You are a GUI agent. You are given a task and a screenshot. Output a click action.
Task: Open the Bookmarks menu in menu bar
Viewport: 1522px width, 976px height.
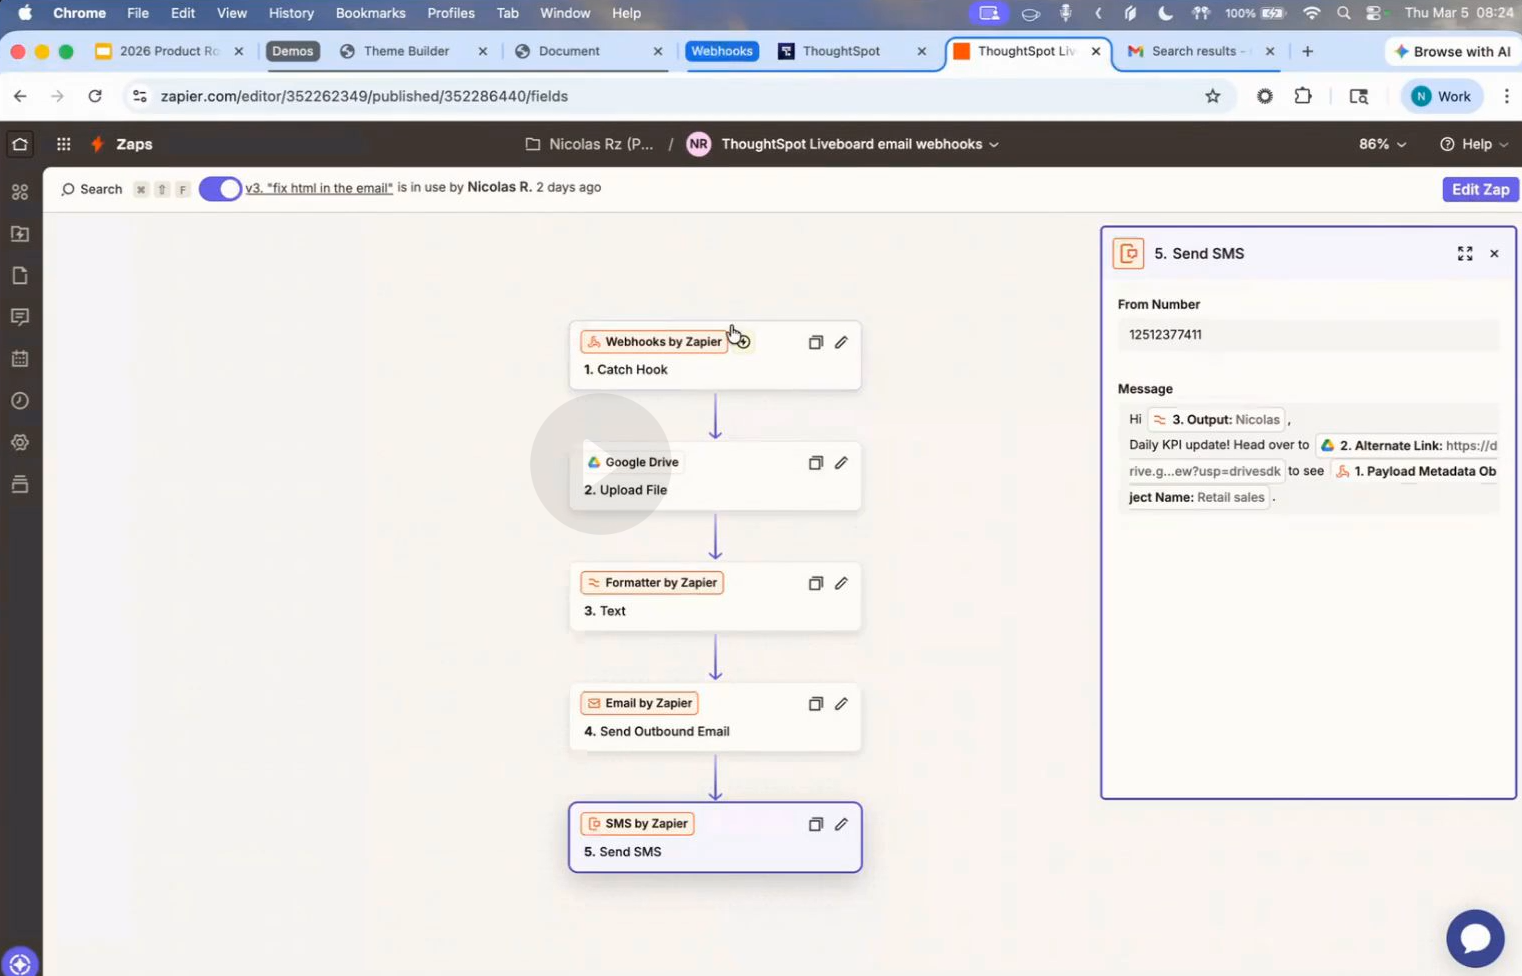(370, 13)
